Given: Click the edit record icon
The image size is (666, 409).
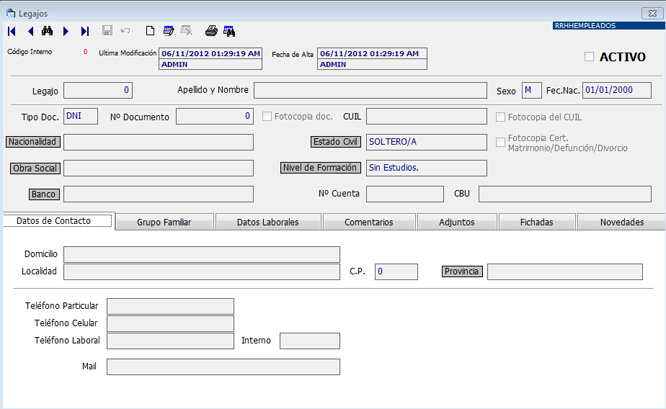Looking at the screenshot, I should [x=169, y=31].
